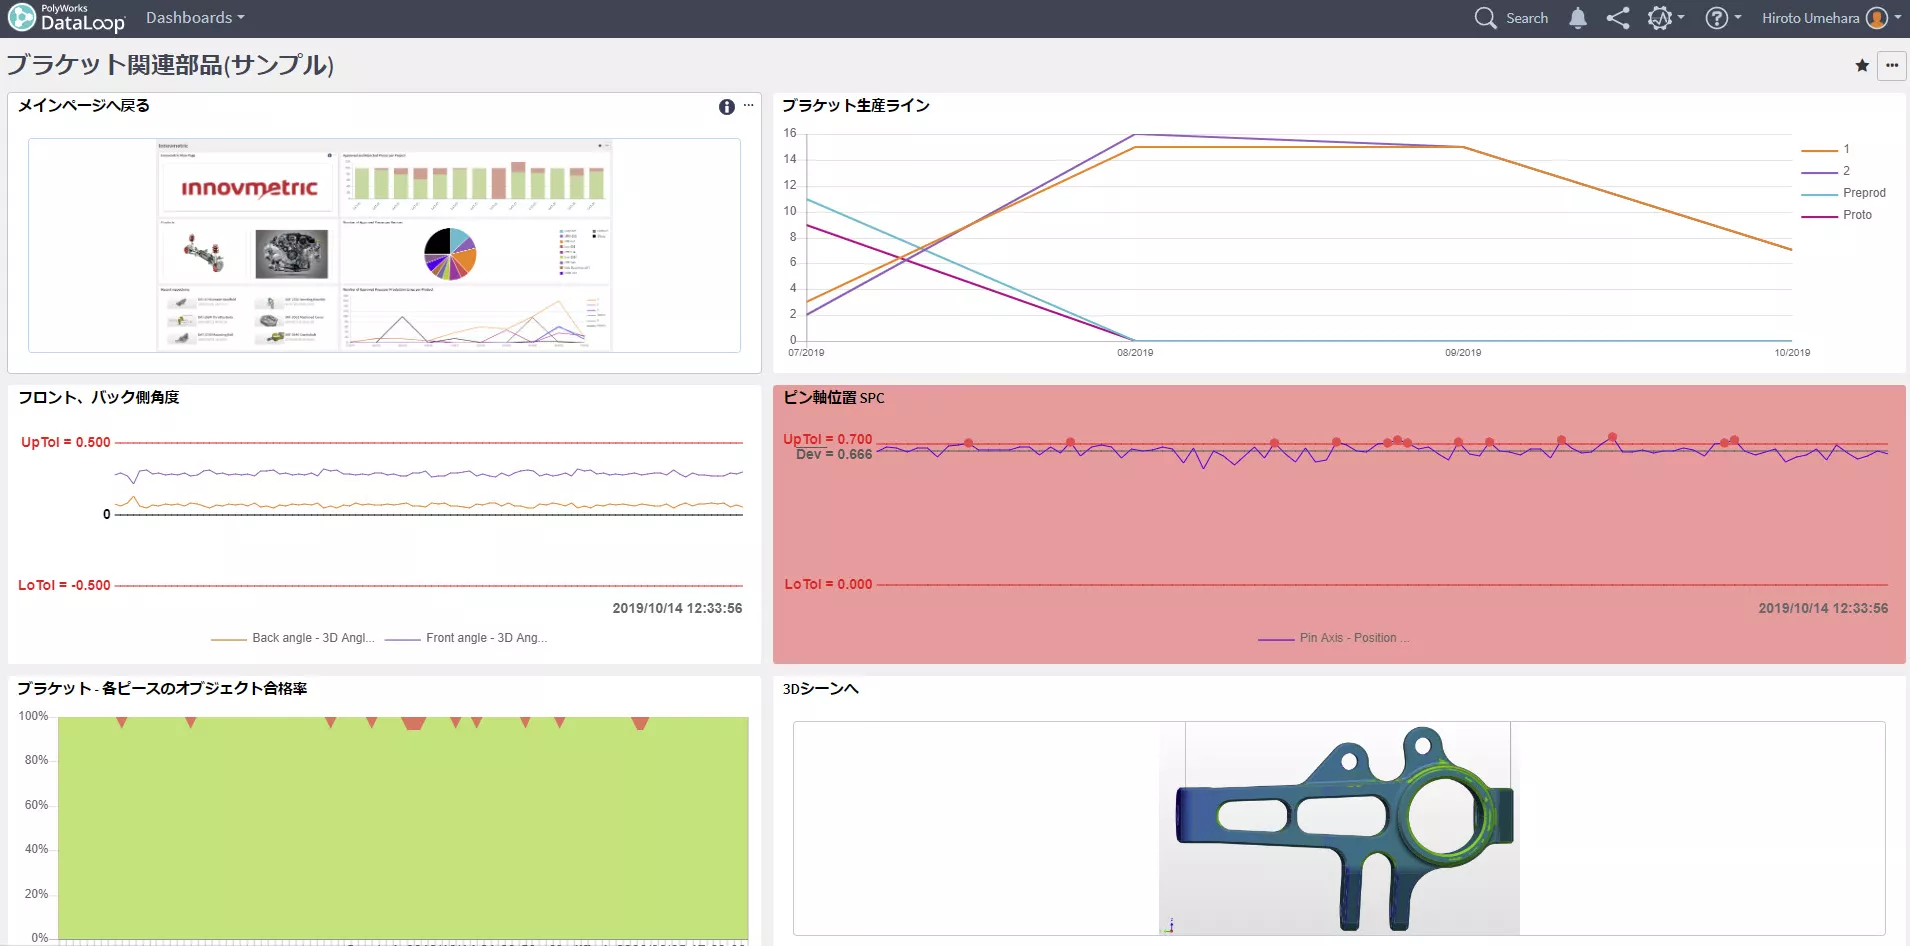This screenshot has width=1910, height=946.
Task: Open the main page dashboard thumbnail
Action: [384, 246]
